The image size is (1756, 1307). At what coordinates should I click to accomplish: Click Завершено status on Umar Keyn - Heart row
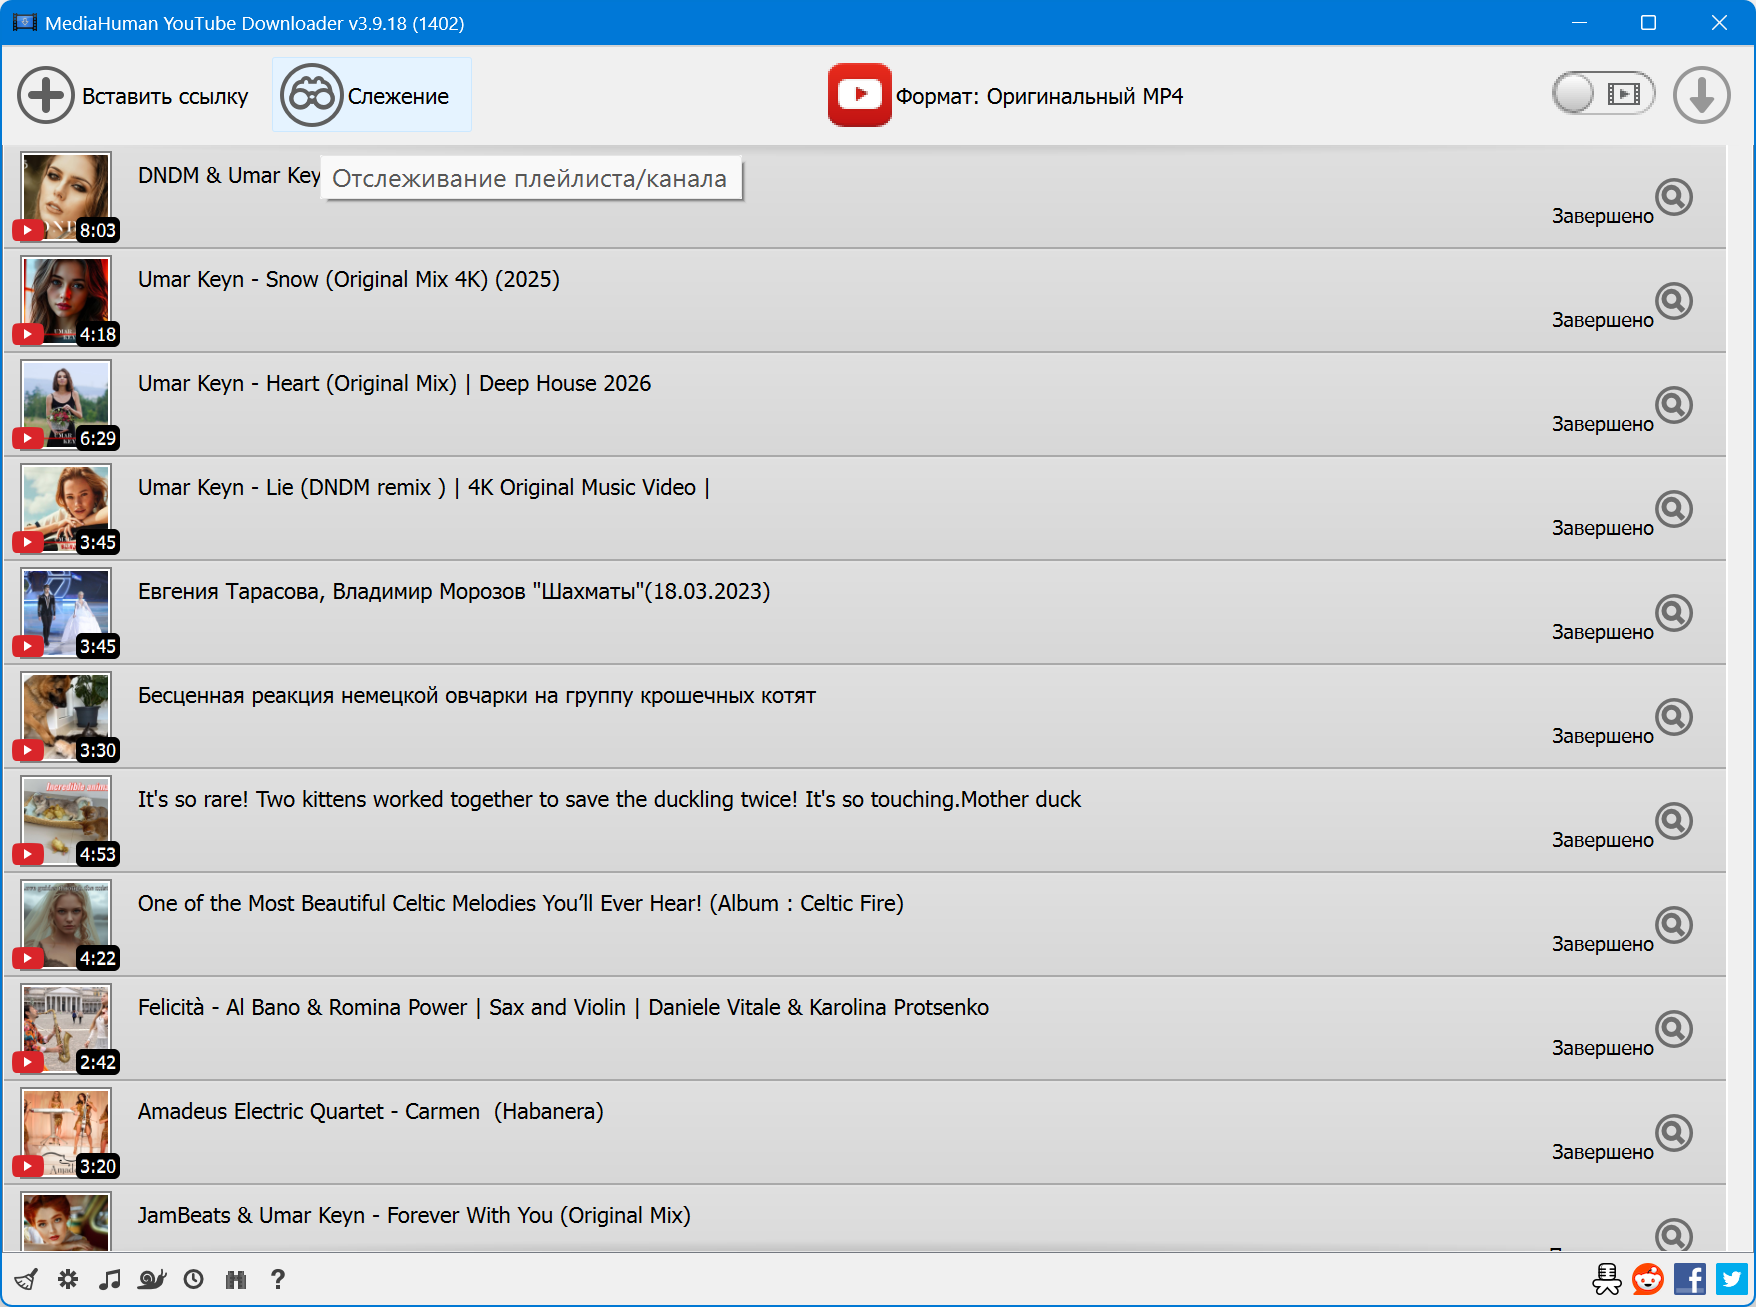coord(1602,424)
